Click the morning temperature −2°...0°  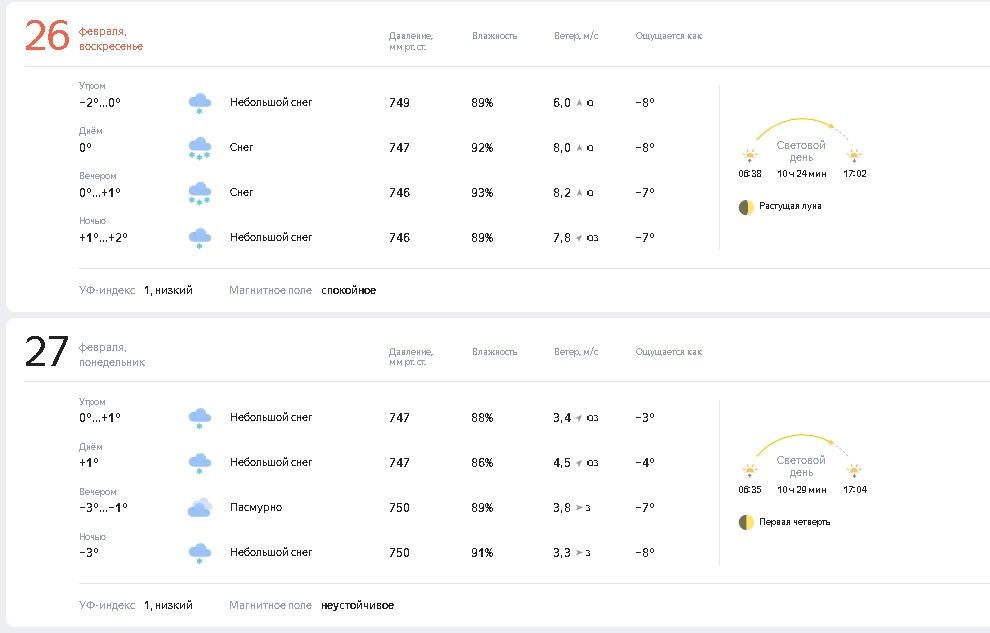tap(100, 103)
